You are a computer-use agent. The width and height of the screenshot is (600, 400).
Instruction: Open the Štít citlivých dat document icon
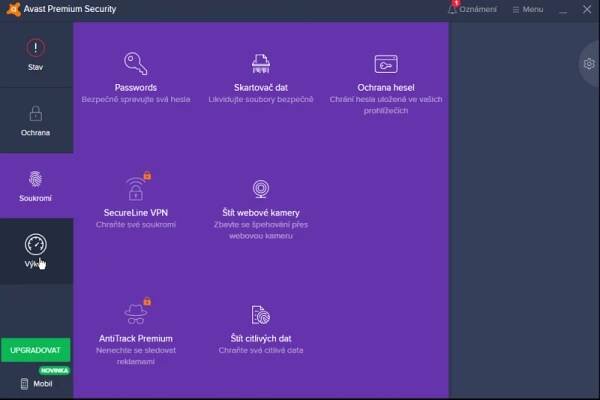[x=261, y=315]
